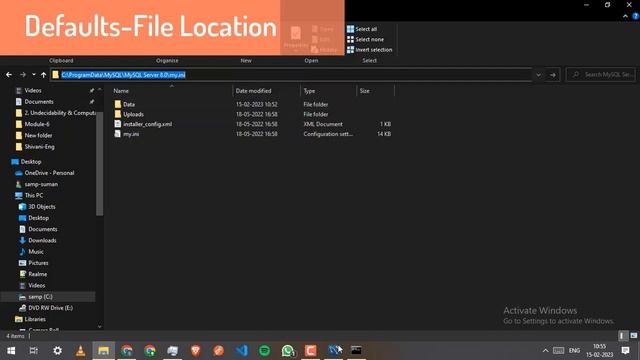Screen dimensions: 640x360
Task: Open Videos under This PC
Action: pos(37,285)
